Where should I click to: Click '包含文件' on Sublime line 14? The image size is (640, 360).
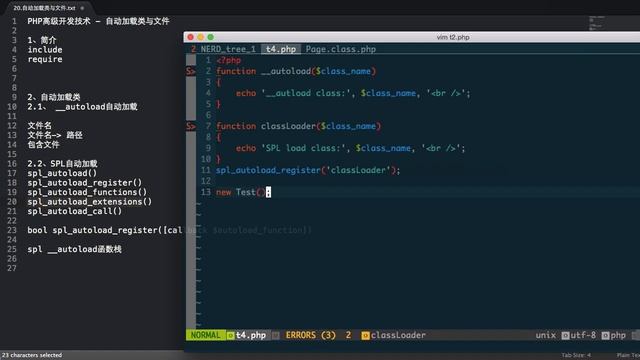tap(43, 144)
